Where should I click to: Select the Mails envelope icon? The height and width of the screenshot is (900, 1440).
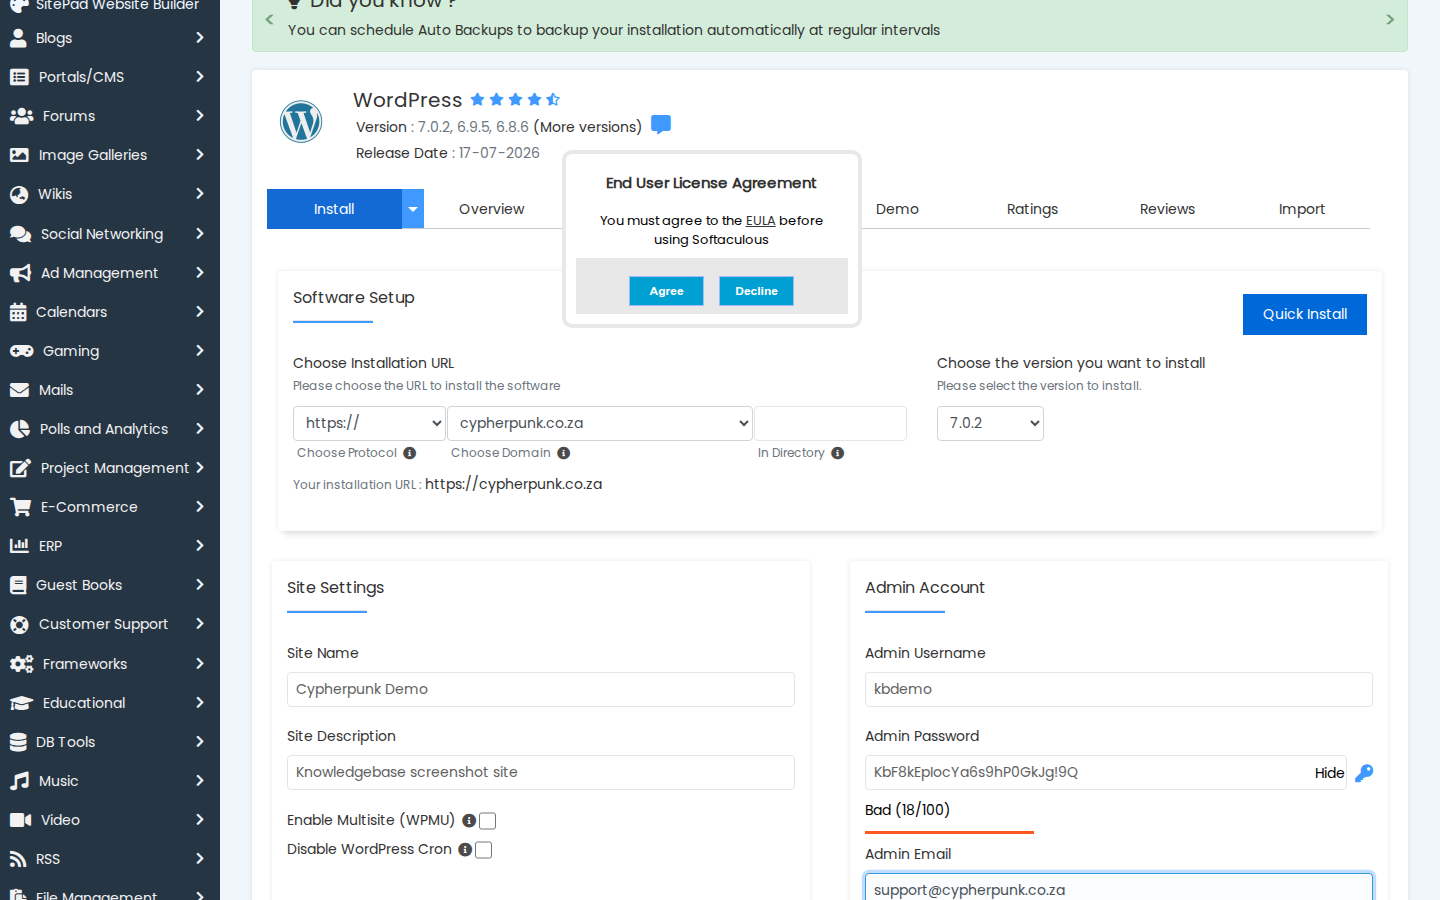click(x=19, y=390)
